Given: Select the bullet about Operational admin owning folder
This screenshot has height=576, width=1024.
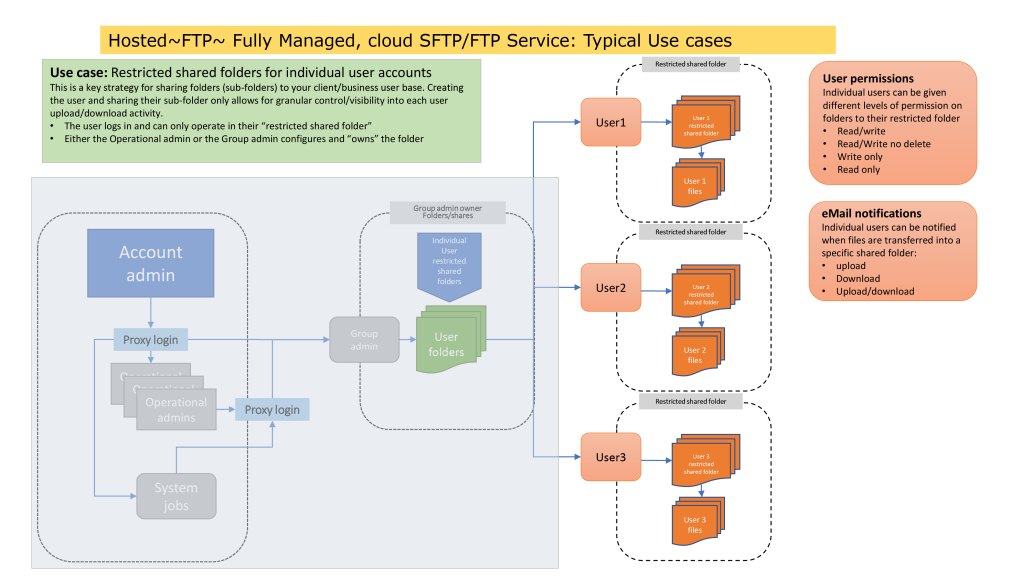Looking at the screenshot, I should click(237, 138).
